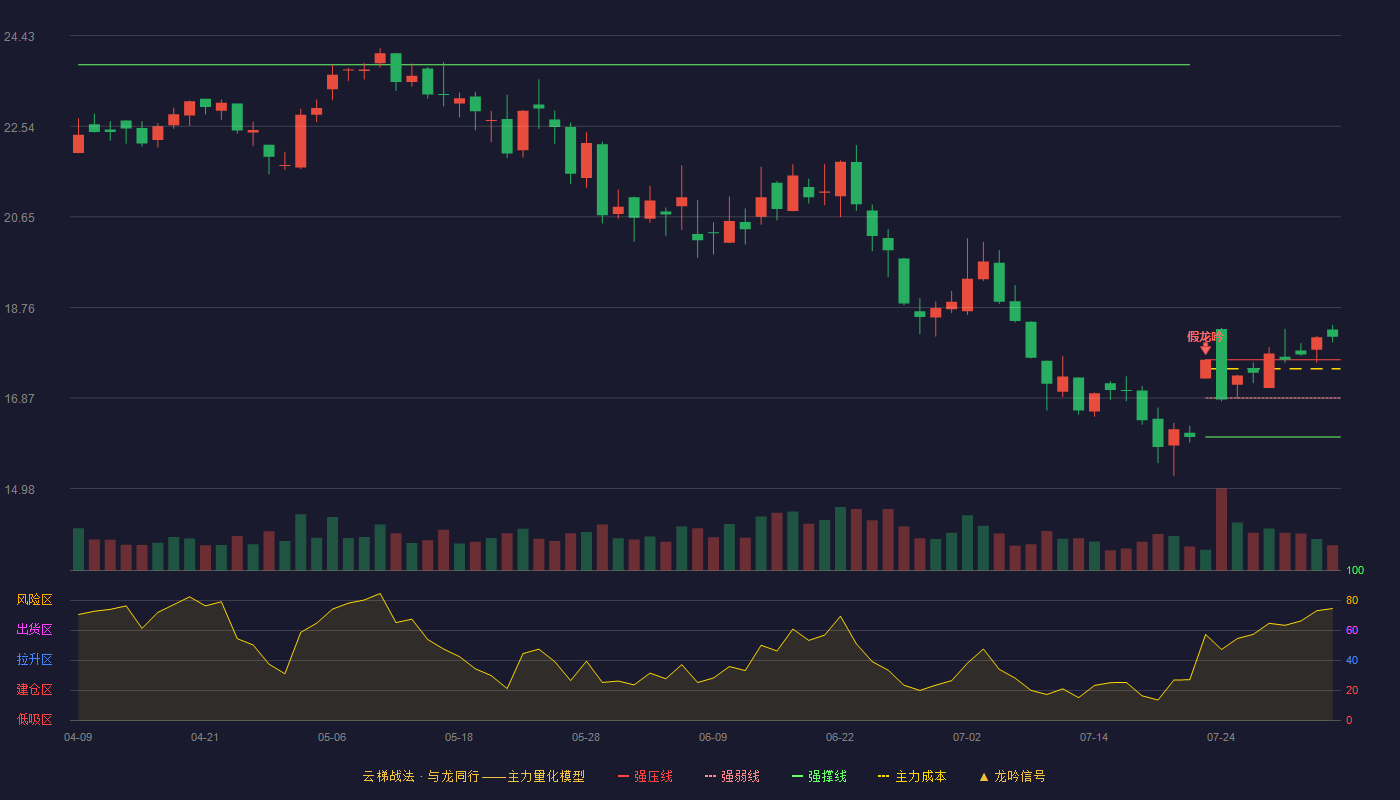Click the pink dotted line on the candlestick chart
This screenshot has width=1400, height=800.
tap(1273, 398)
